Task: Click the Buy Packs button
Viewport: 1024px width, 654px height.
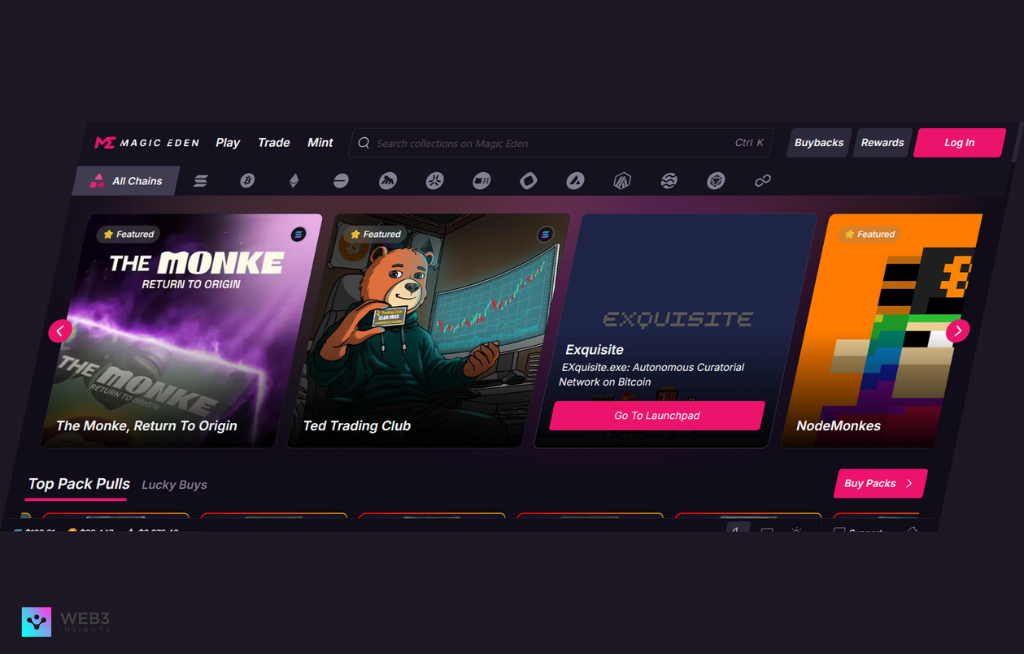Action: point(879,484)
